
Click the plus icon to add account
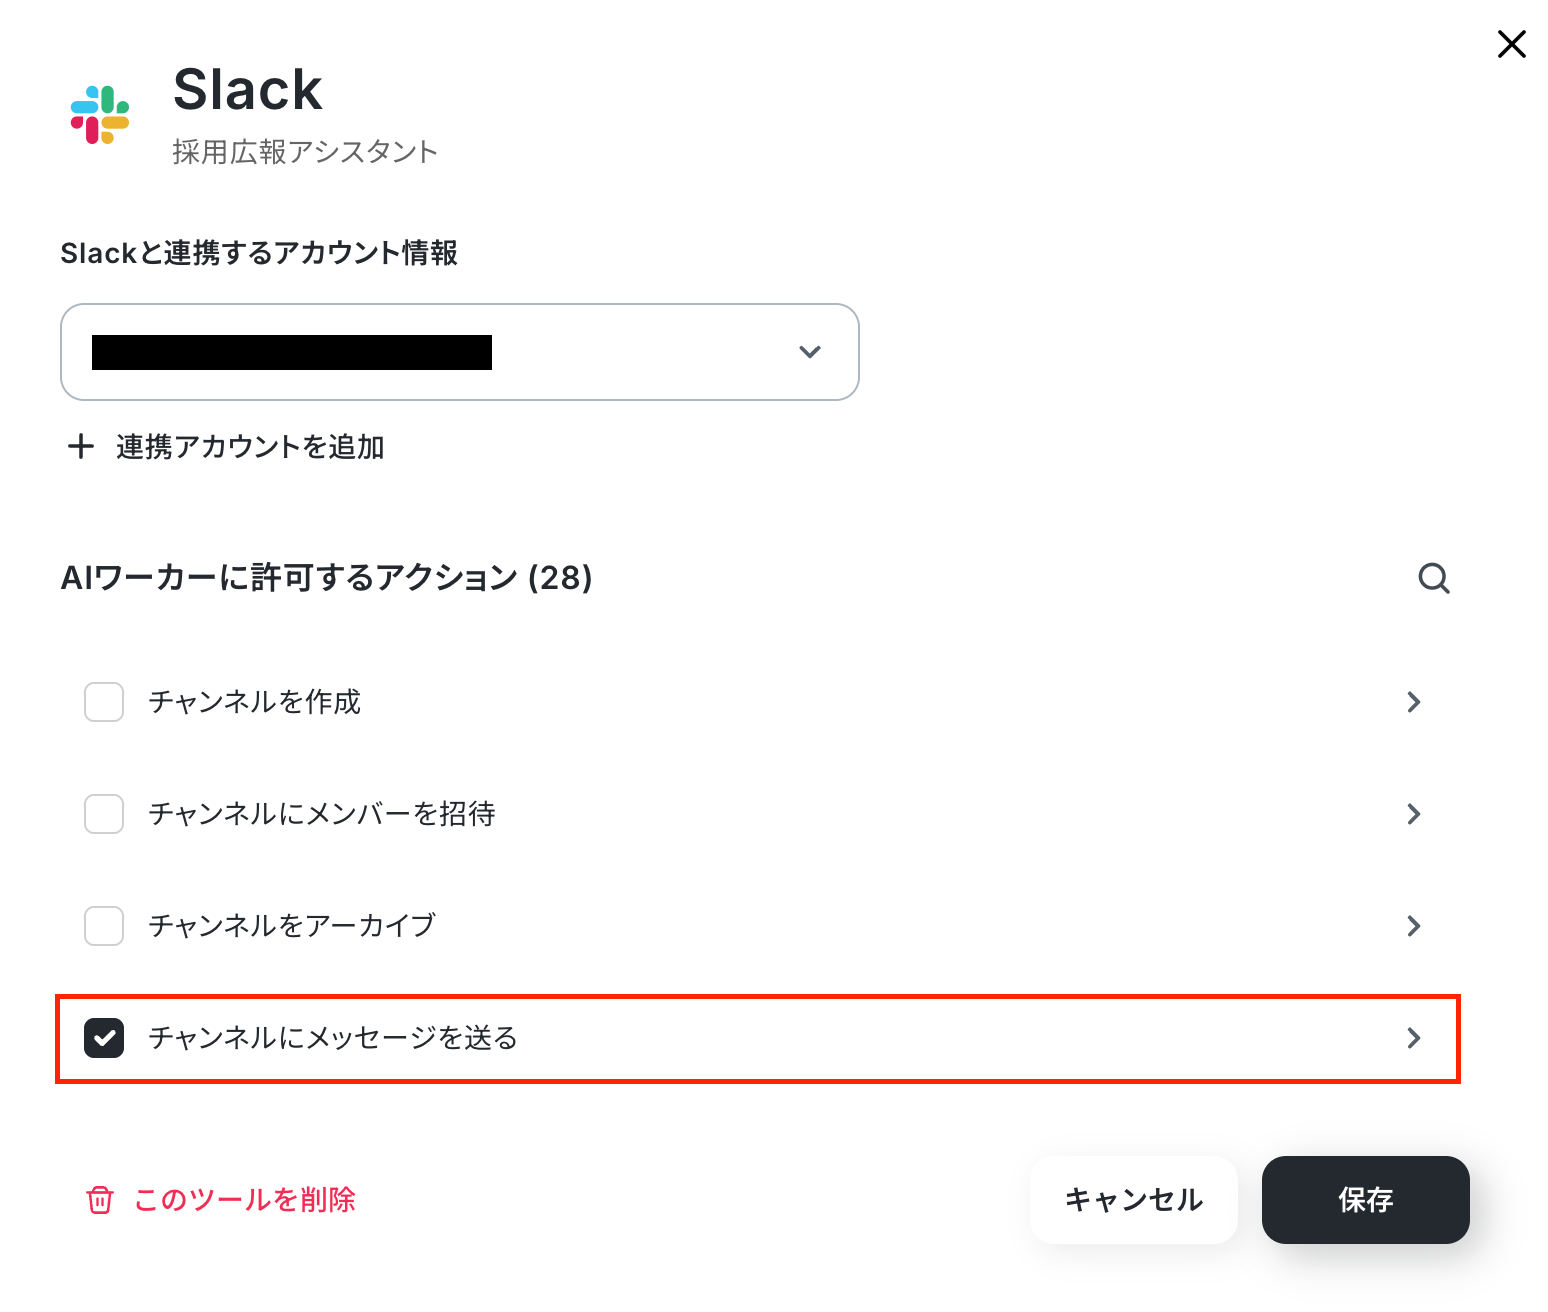click(80, 446)
